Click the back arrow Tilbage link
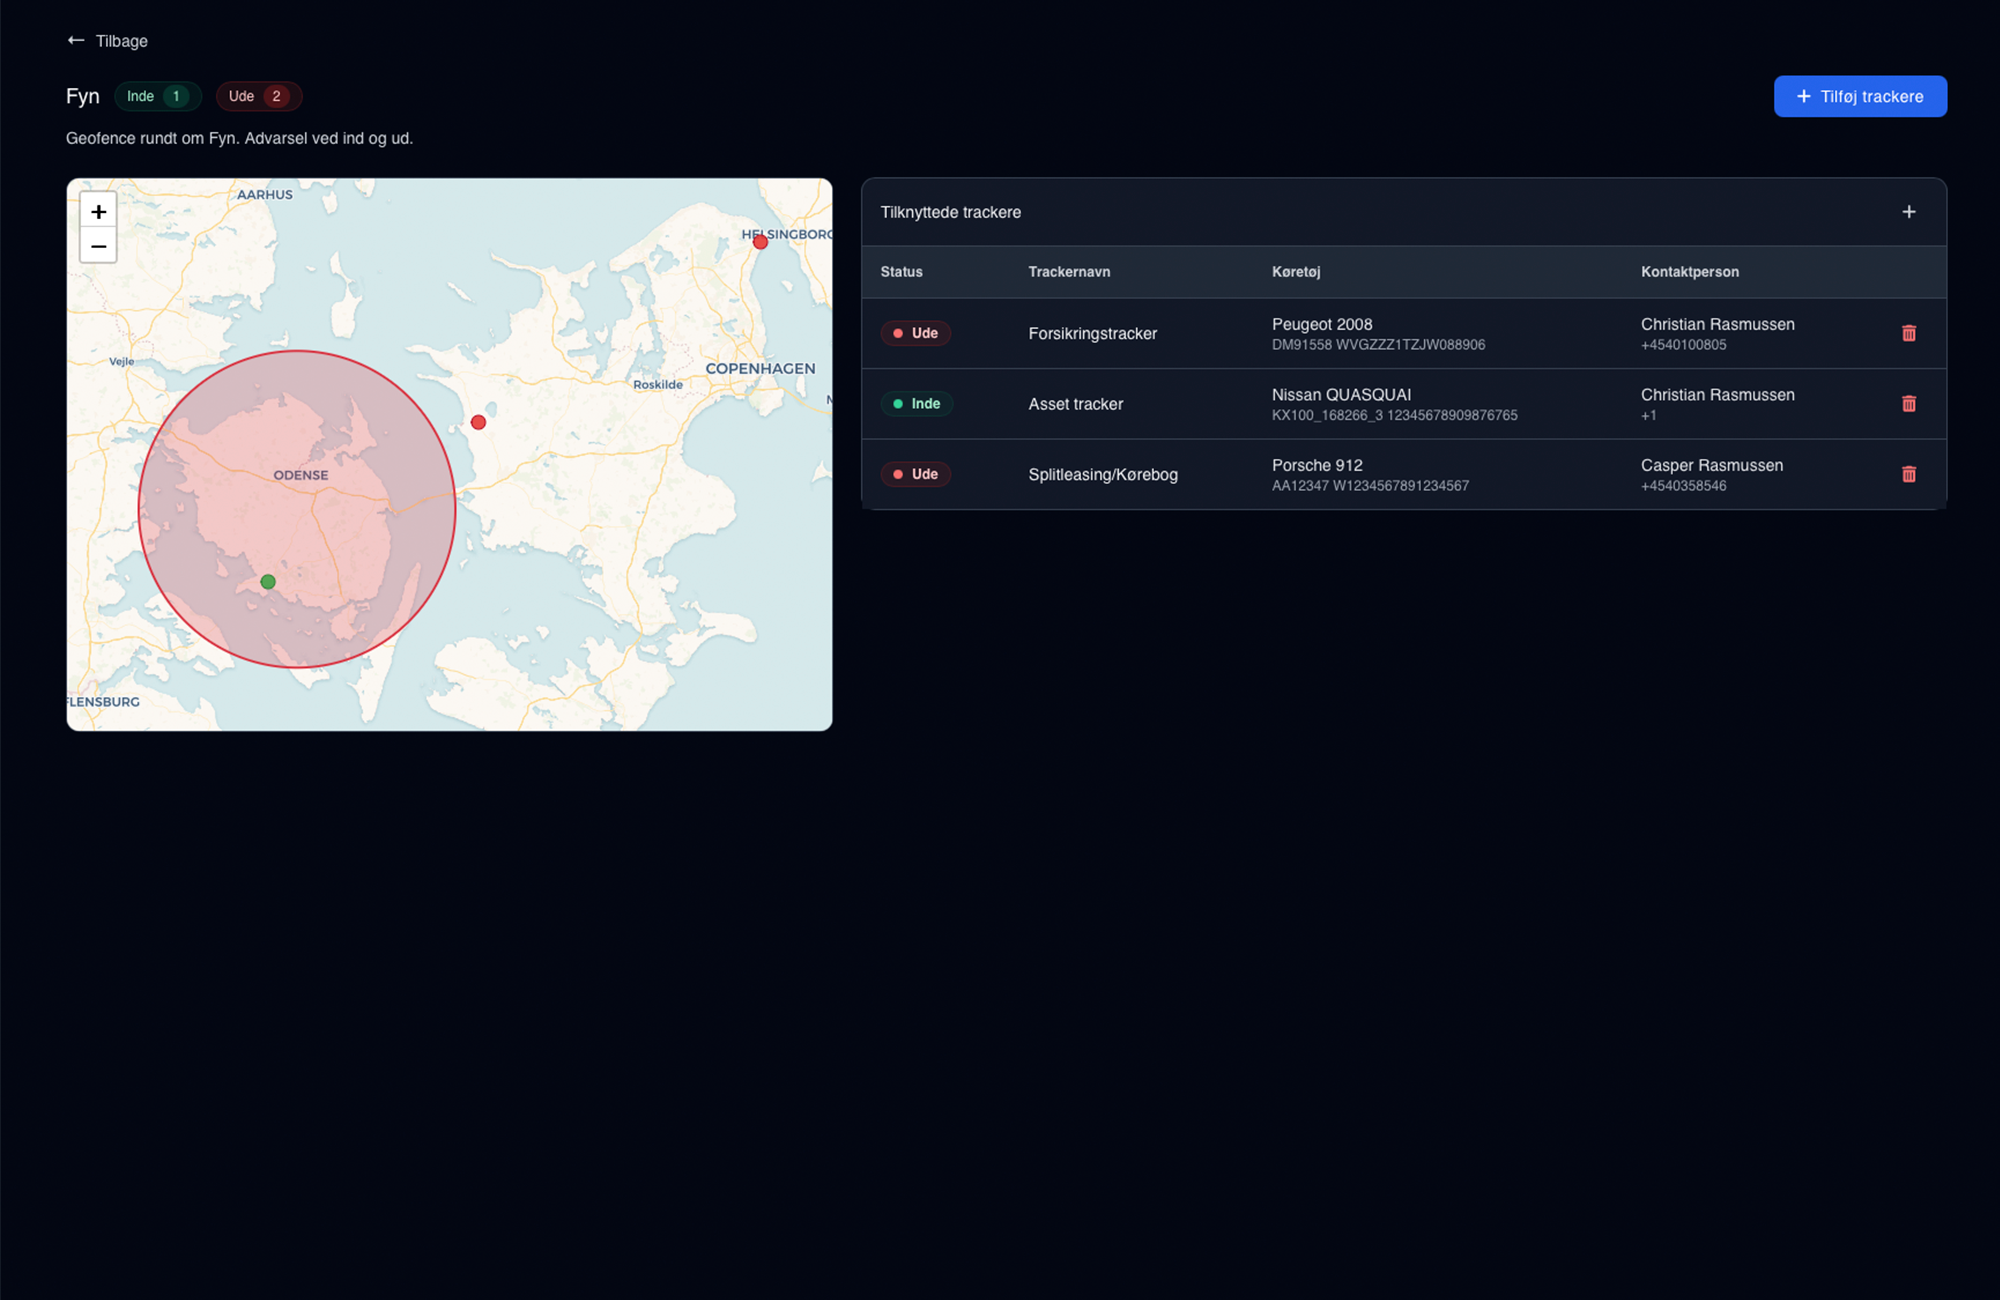 pyautogui.click(x=107, y=41)
